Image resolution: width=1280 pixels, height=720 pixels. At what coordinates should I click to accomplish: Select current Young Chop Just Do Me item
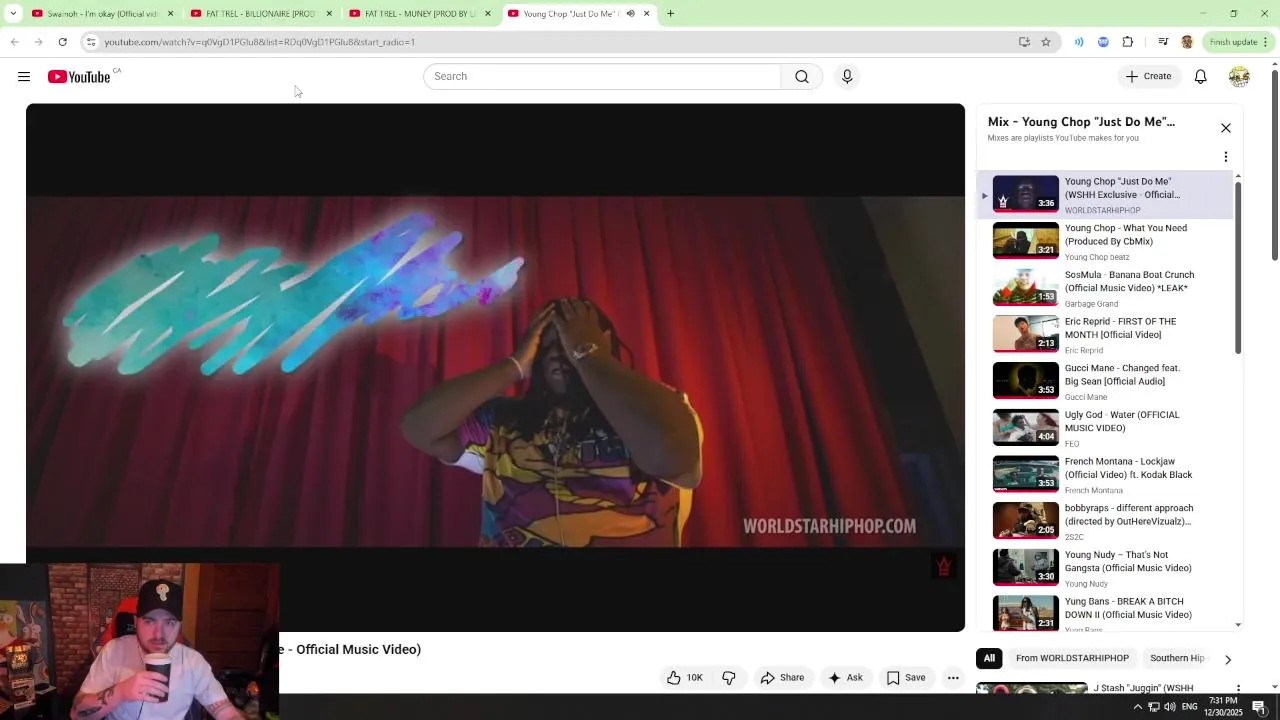click(x=1105, y=194)
